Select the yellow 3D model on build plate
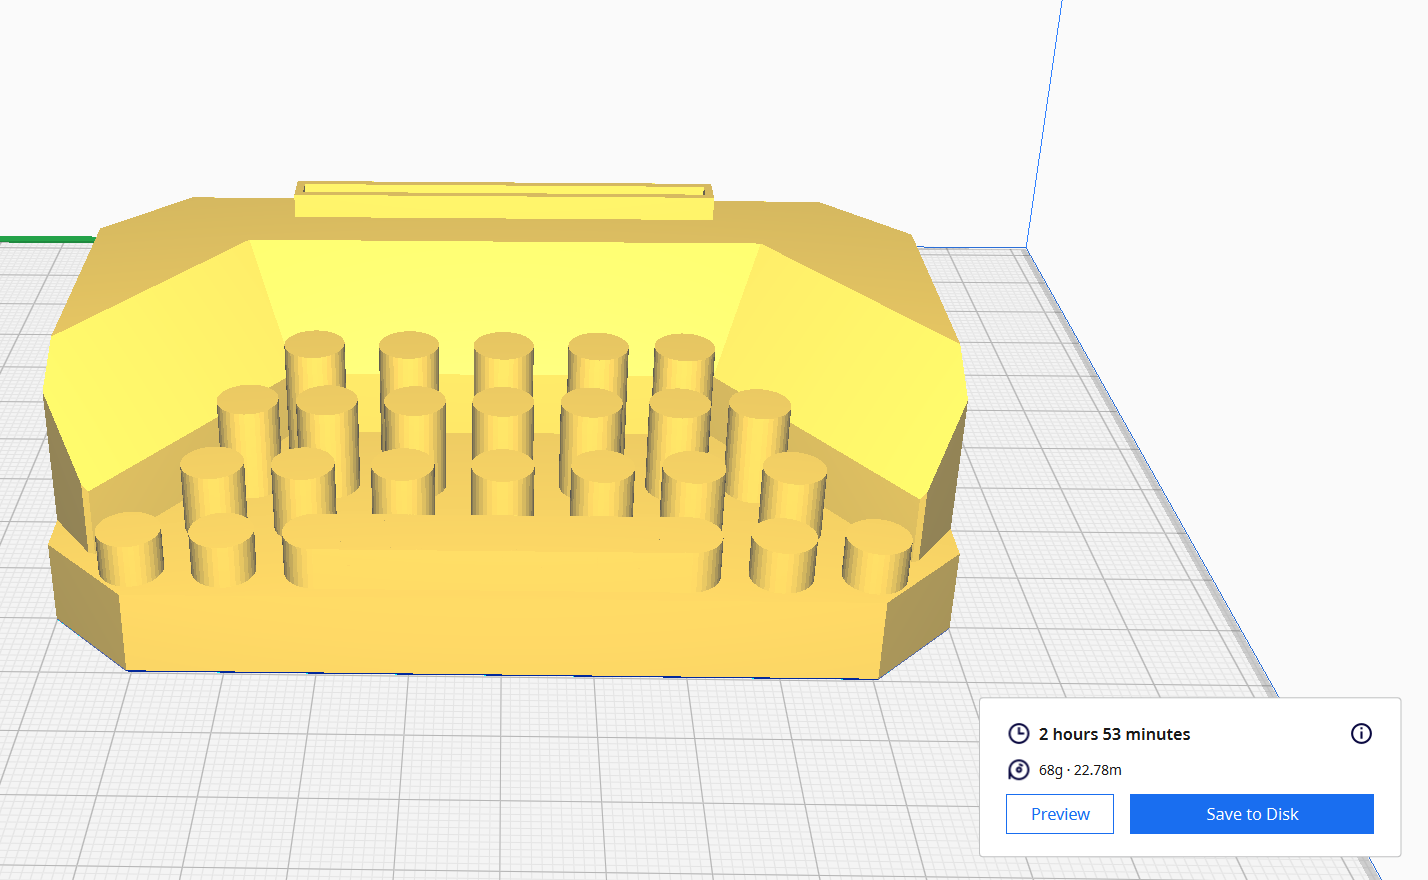Viewport: 1428px width, 880px height. pos(505,430)
